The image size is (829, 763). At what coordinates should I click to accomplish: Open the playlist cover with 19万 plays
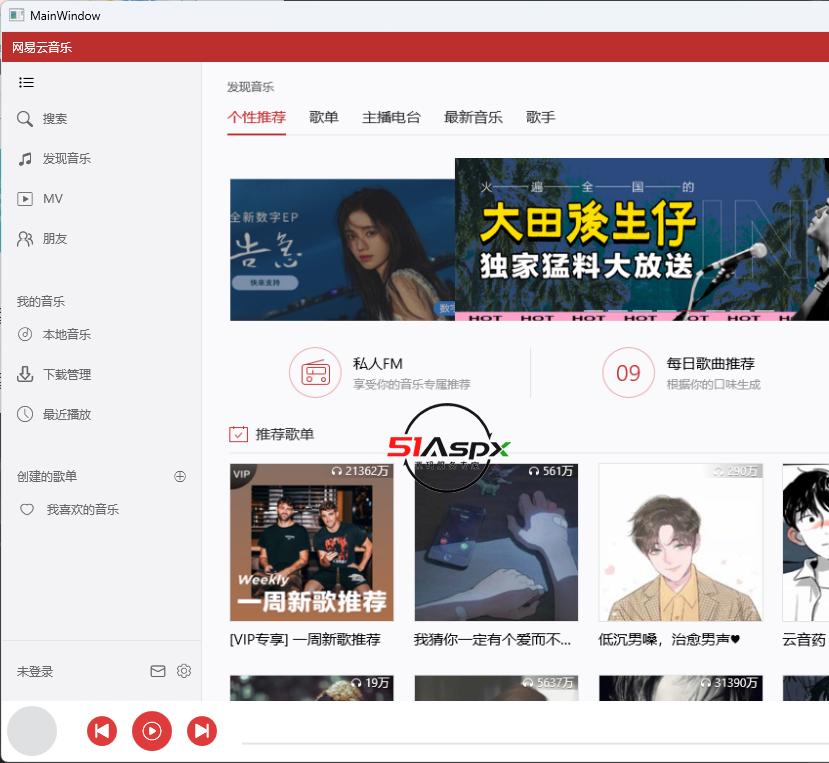point(311,688)
